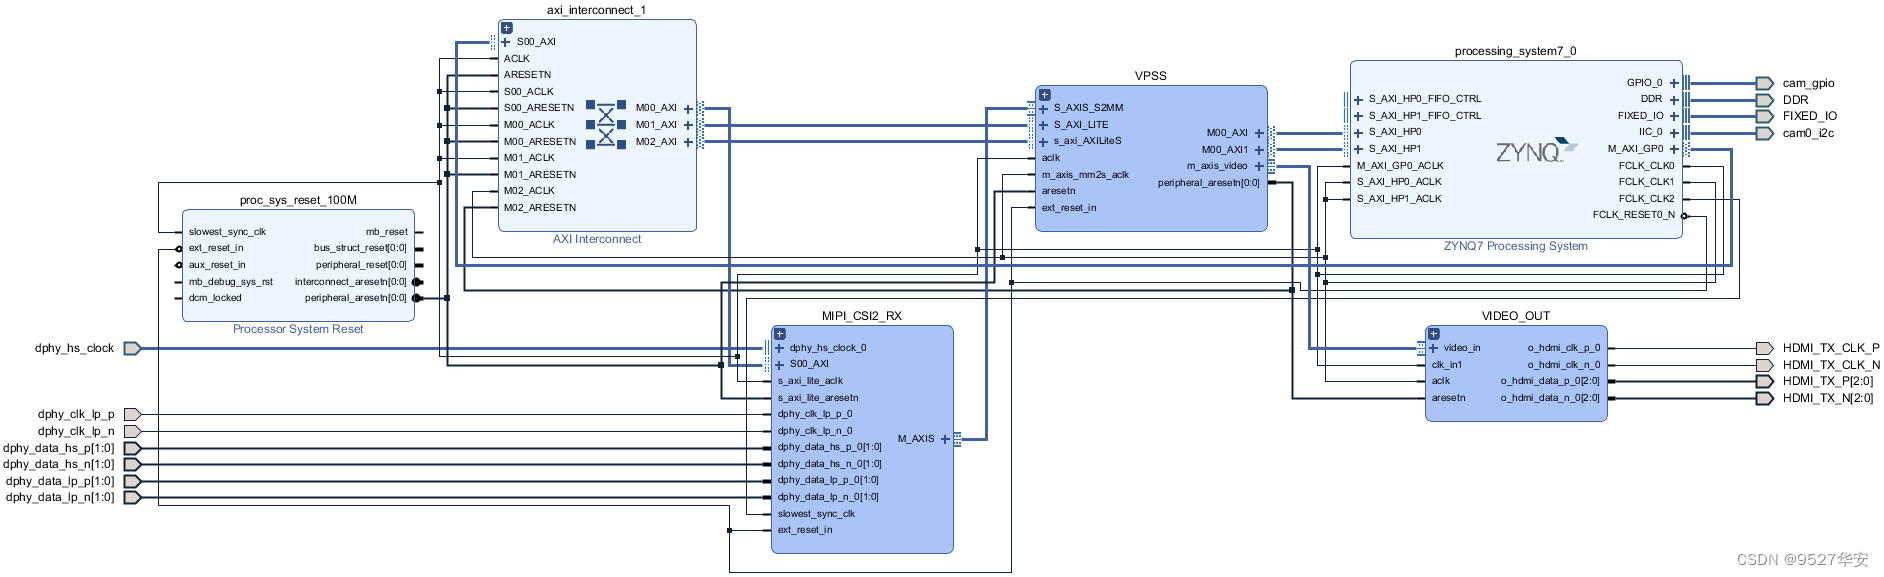Select the DDR external port icon

pos(1765,100)
